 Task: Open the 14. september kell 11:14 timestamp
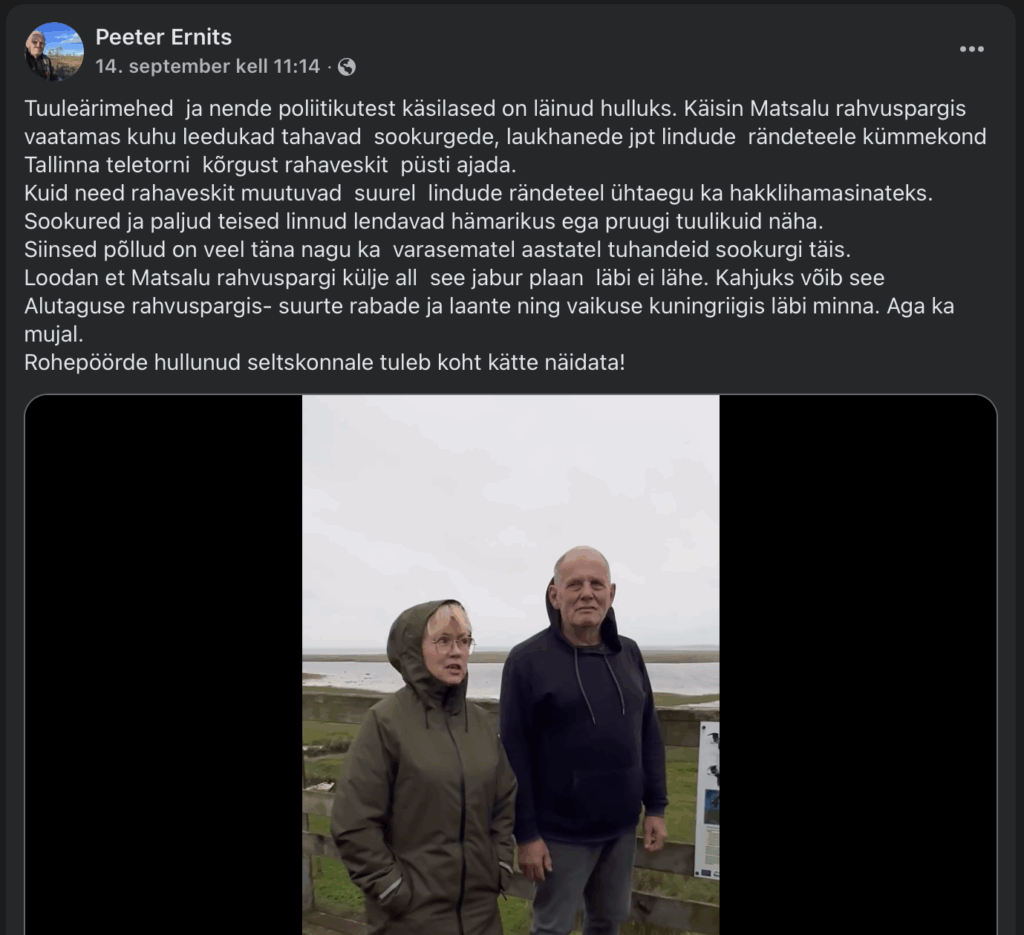click(208, 66)
